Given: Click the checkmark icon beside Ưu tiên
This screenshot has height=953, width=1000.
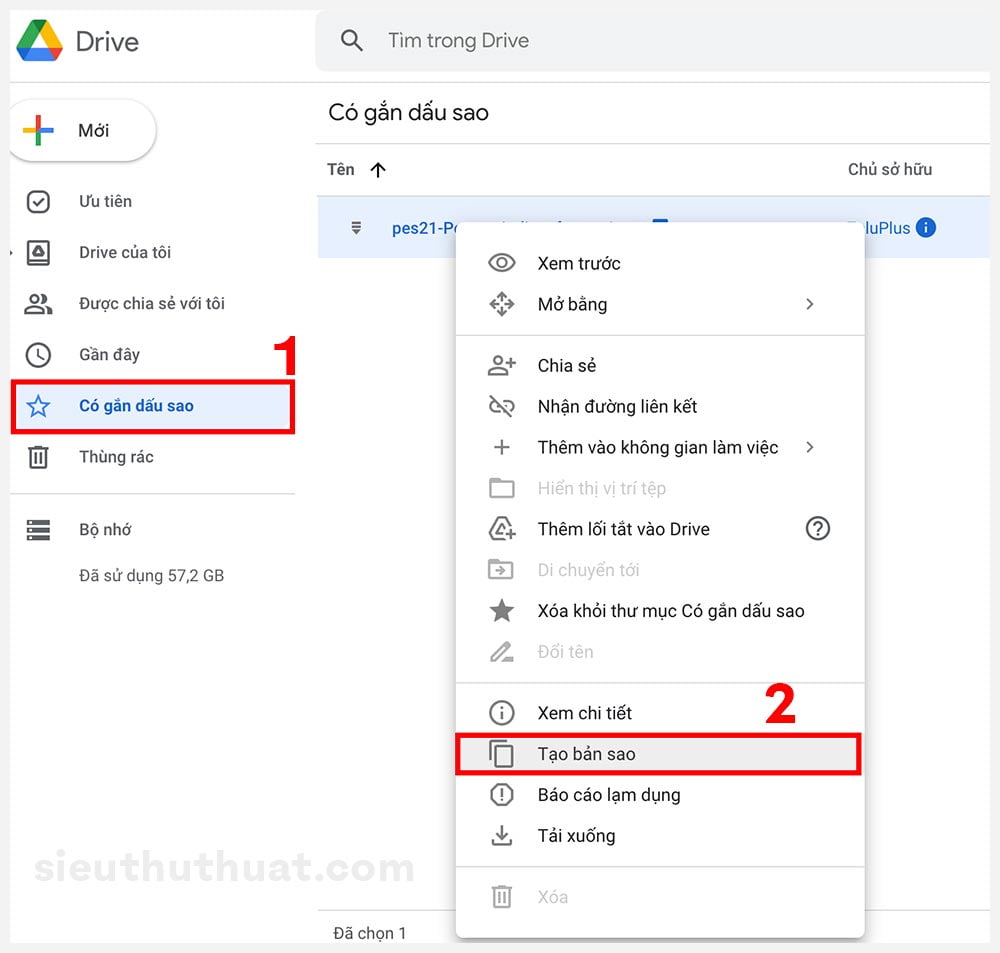Looking at the screenshot, I should 38,202.
